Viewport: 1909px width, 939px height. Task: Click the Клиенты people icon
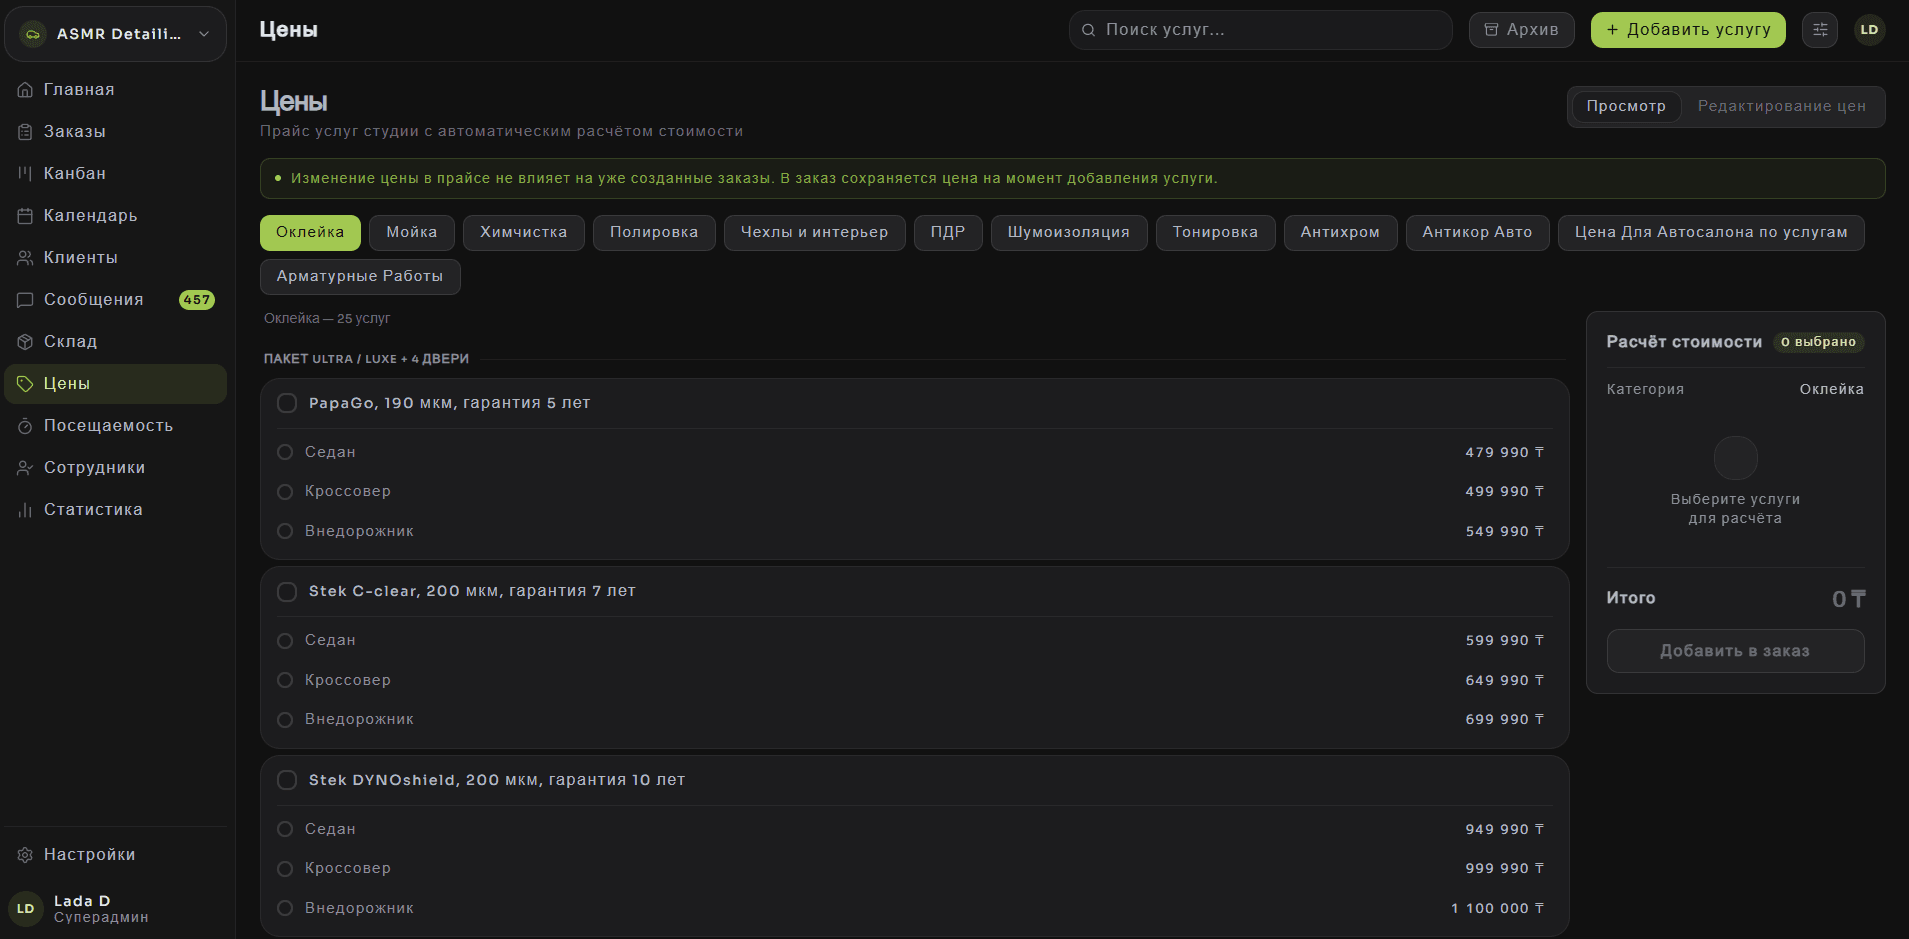point(25,258)
